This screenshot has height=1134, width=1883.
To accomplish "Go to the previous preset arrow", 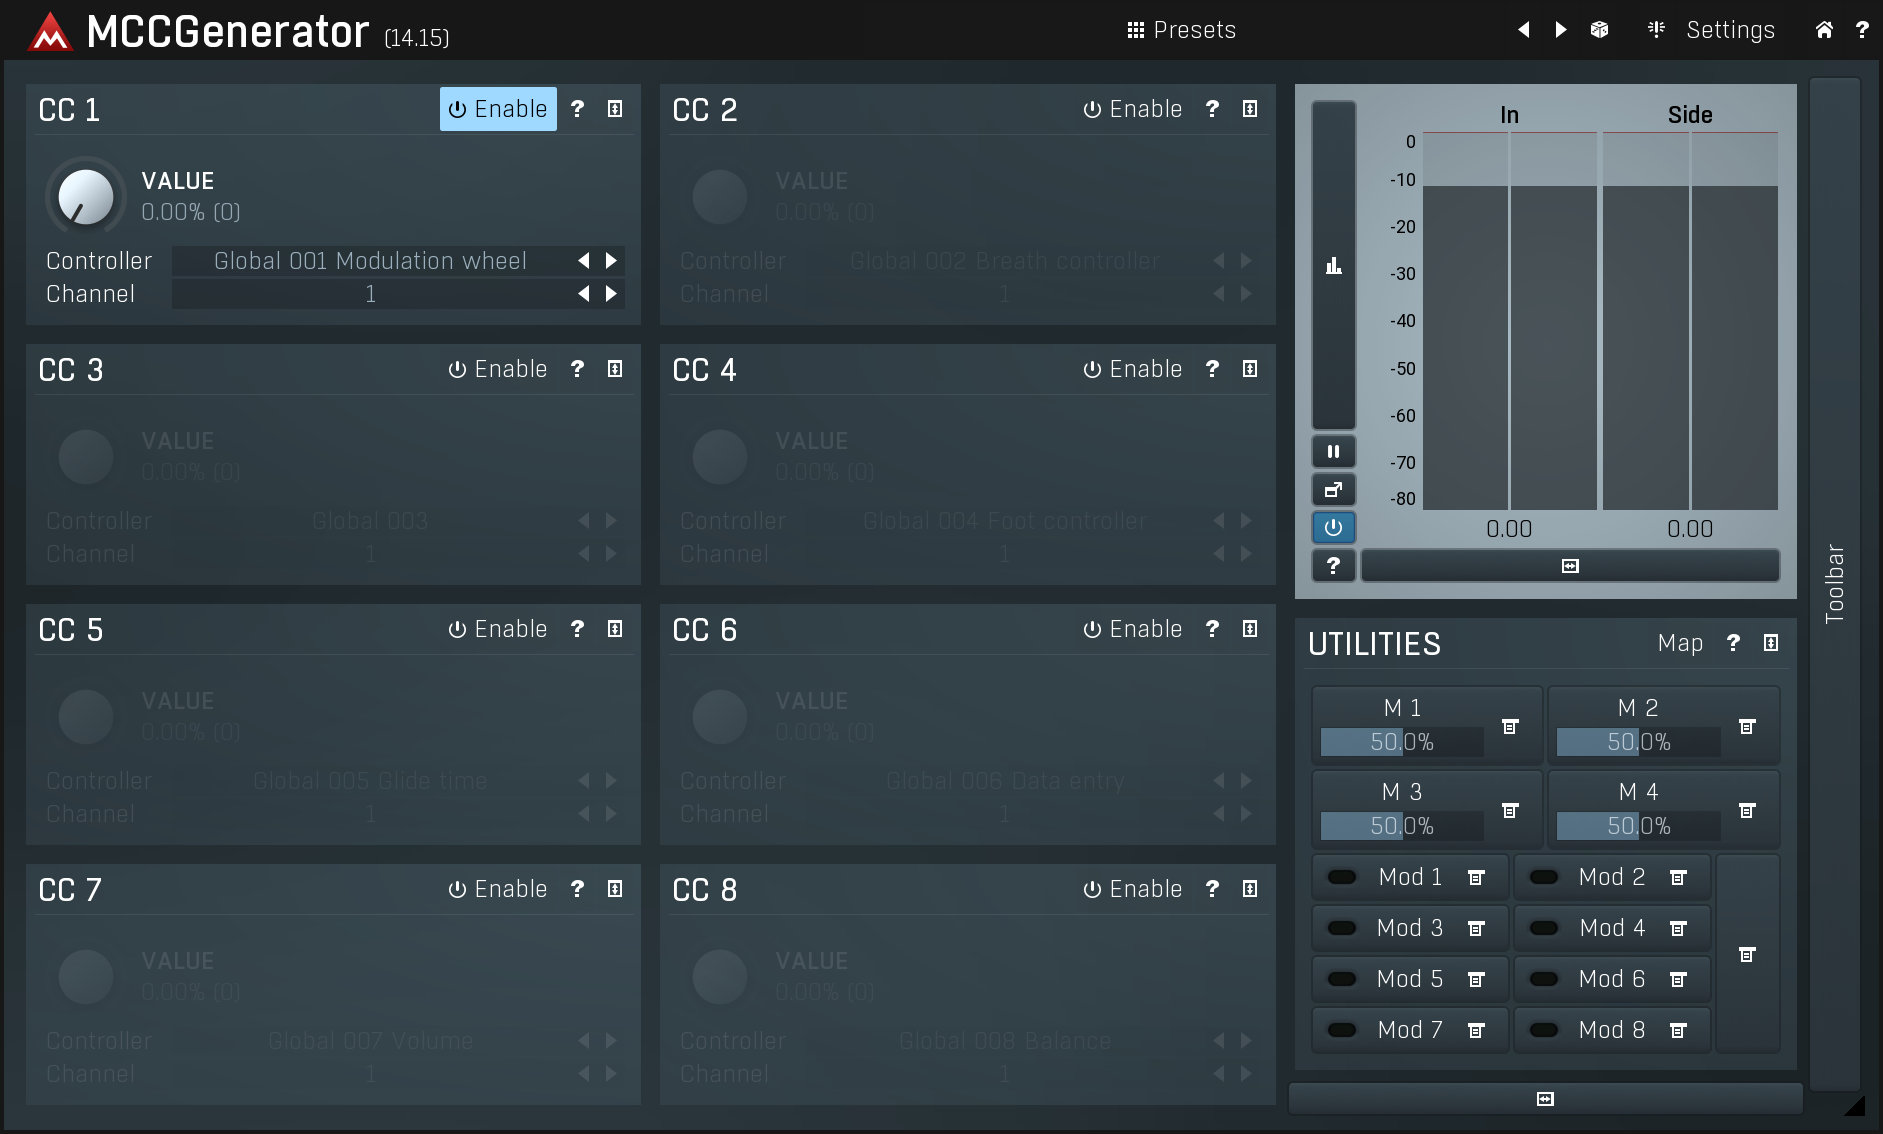I will tap(1523, 30).
